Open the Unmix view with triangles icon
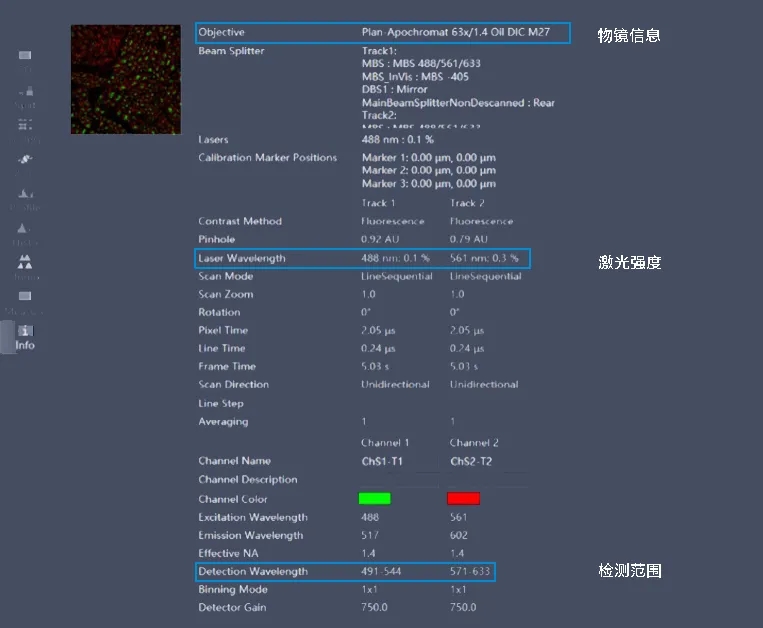 pos(25,262)
